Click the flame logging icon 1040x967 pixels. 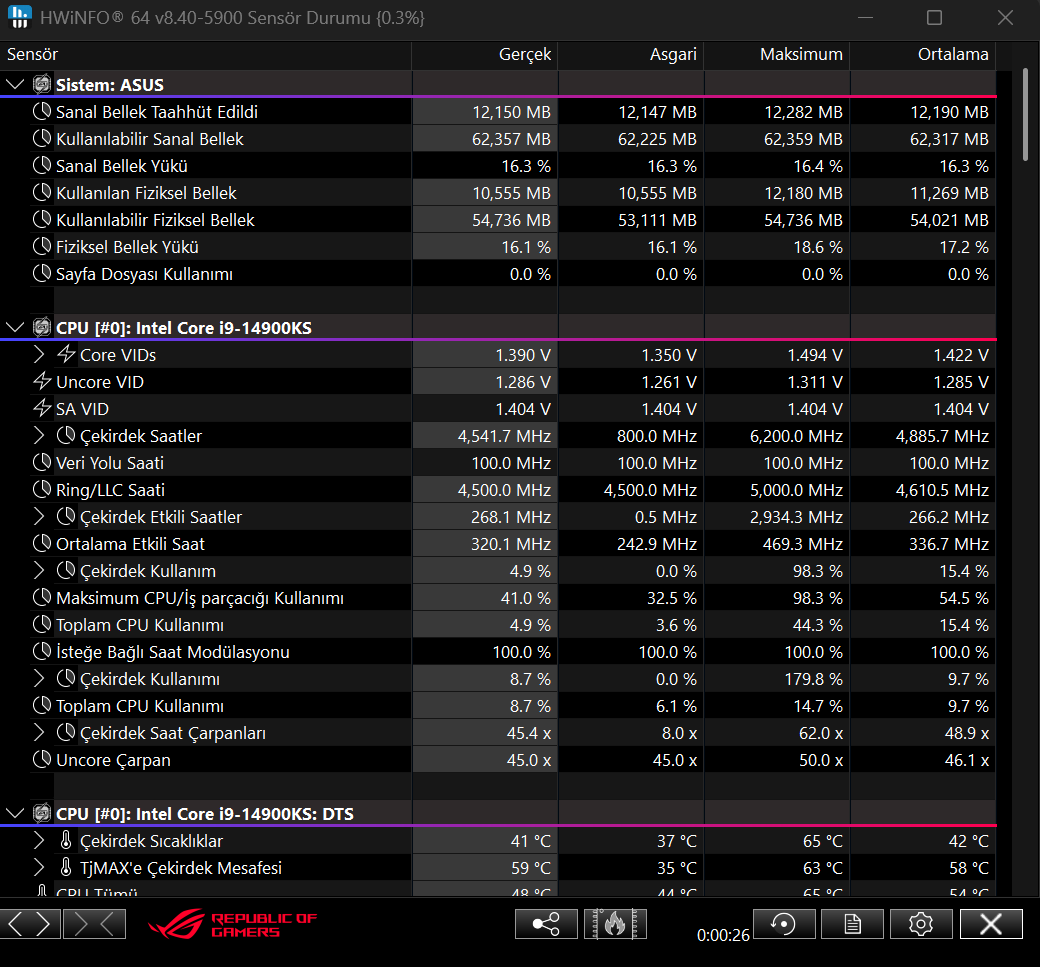(x=615, y=924)
